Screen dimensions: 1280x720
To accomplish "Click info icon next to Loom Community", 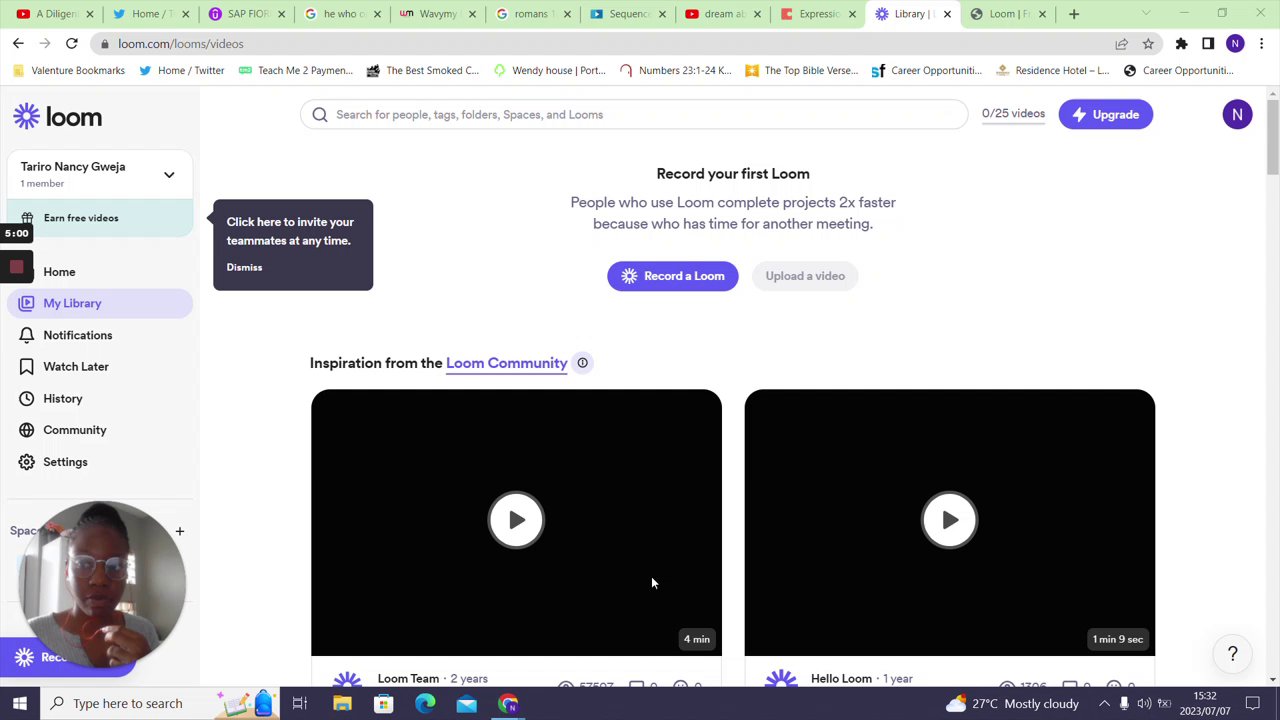I will [x=582, y=363].
